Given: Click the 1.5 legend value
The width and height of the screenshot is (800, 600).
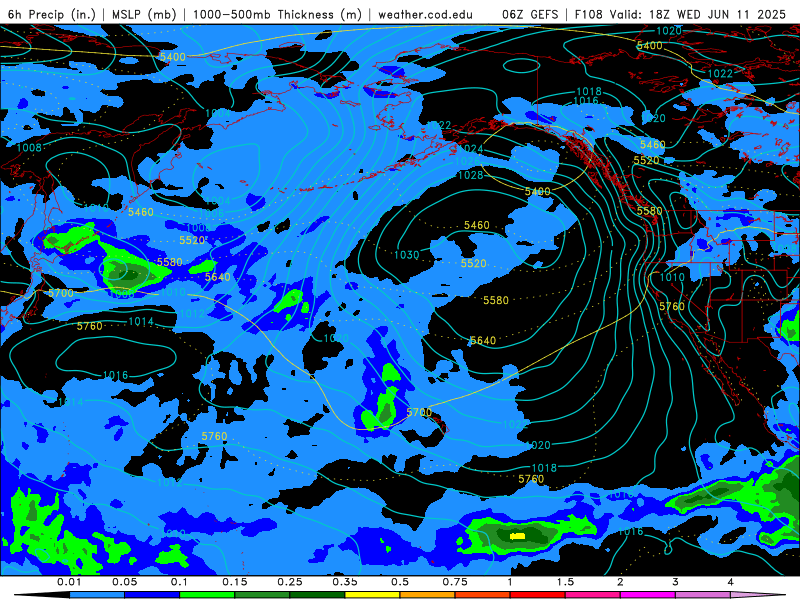Looking at the screenshot, I should 565,582.
